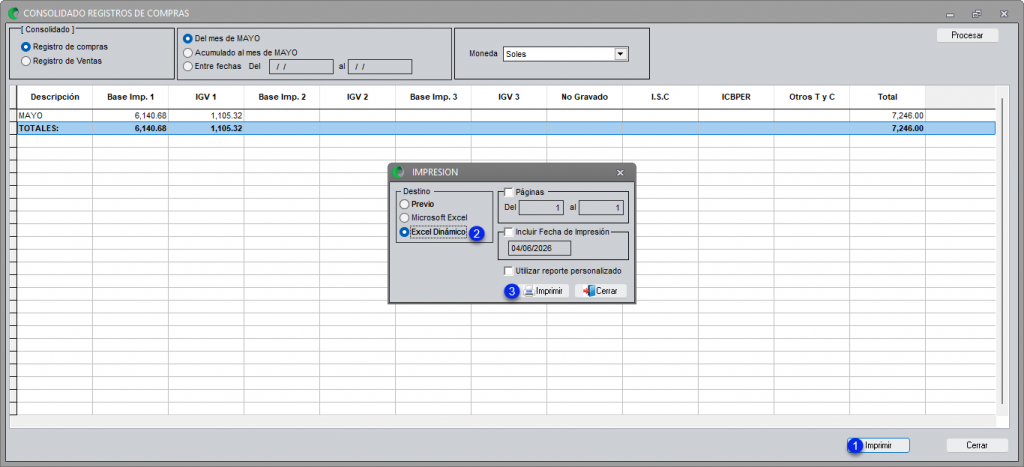Click the Total column header
The height and width of the screenshot is (467, 1024).
(888, 97)
